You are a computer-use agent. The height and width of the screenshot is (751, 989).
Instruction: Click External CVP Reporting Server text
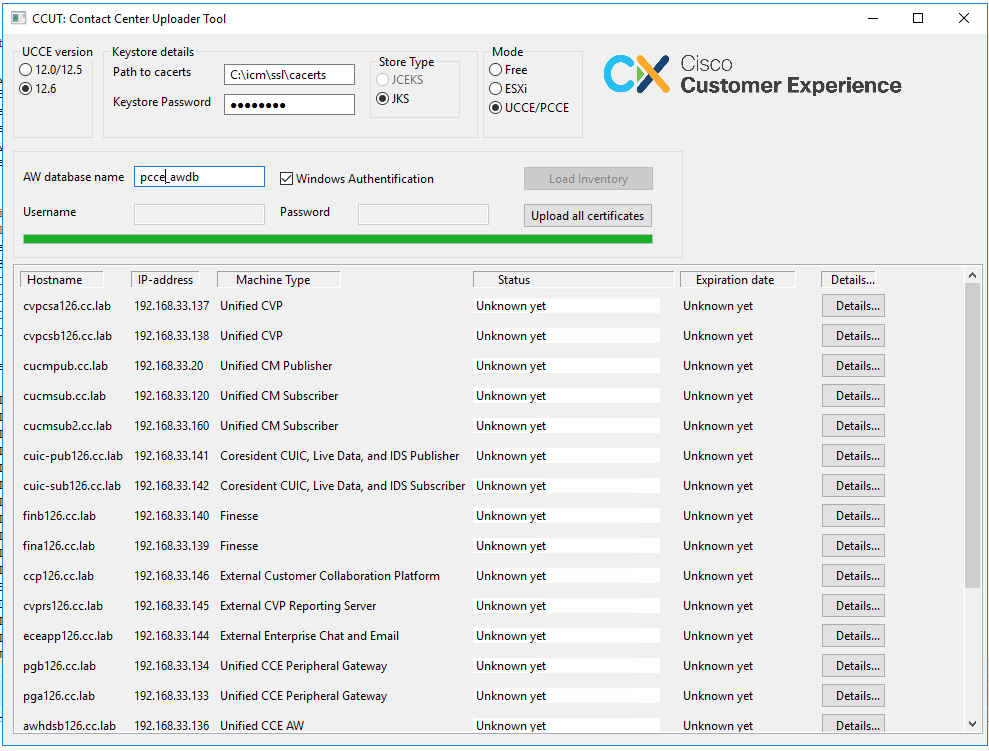click(x=298, y=606)
